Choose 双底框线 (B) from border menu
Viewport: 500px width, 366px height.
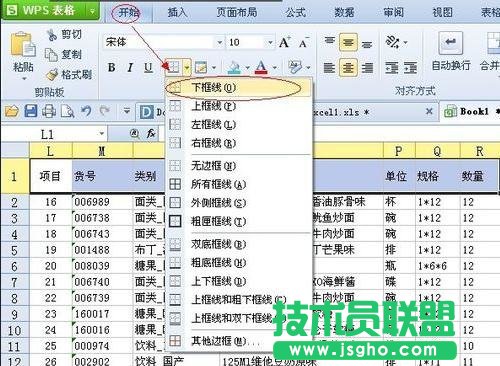[x=239, y=244]
